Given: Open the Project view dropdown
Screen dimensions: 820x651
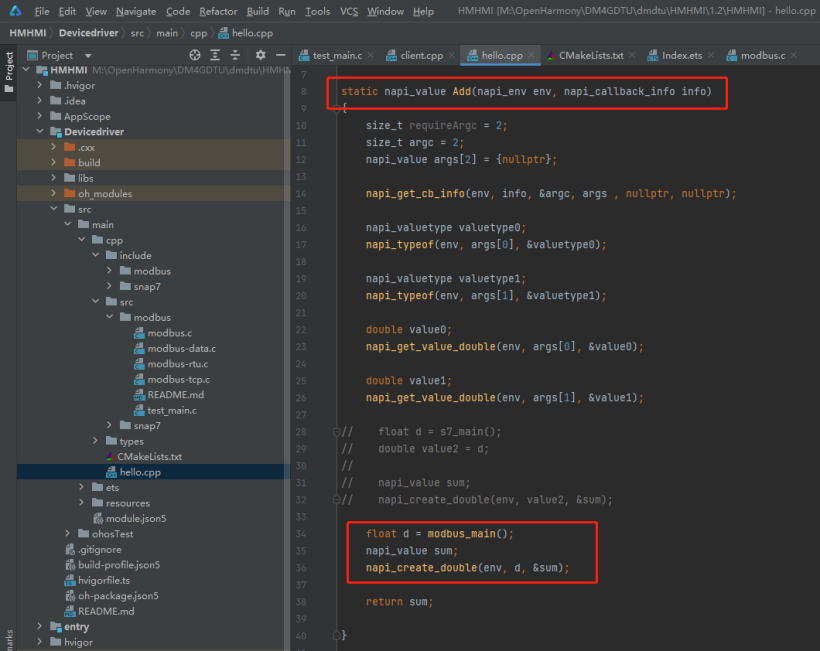Looking at the screenshot, I should coord(88,55).
